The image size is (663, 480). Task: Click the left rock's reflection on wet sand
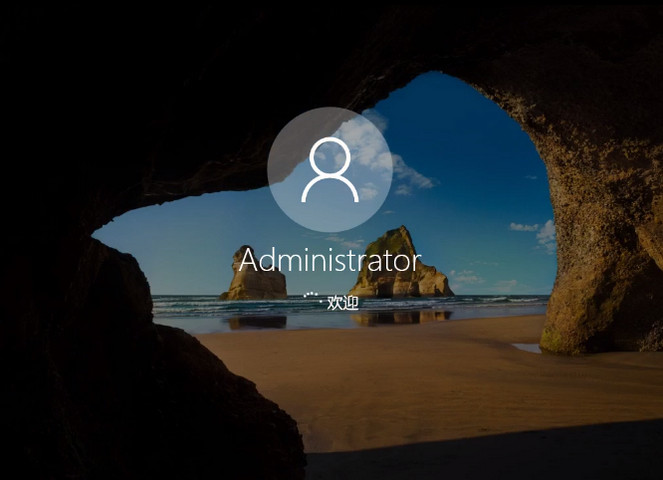[x=256, y=322]
